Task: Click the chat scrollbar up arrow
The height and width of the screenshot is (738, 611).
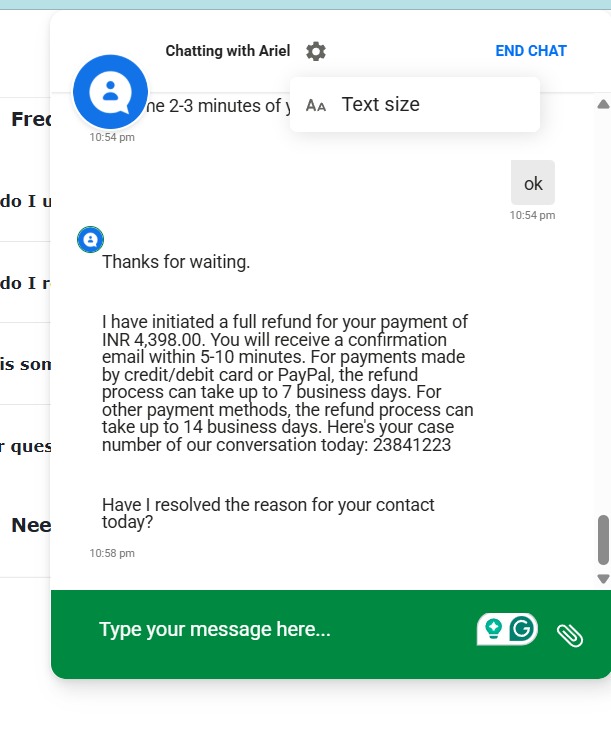Action: tap(603, 104)
